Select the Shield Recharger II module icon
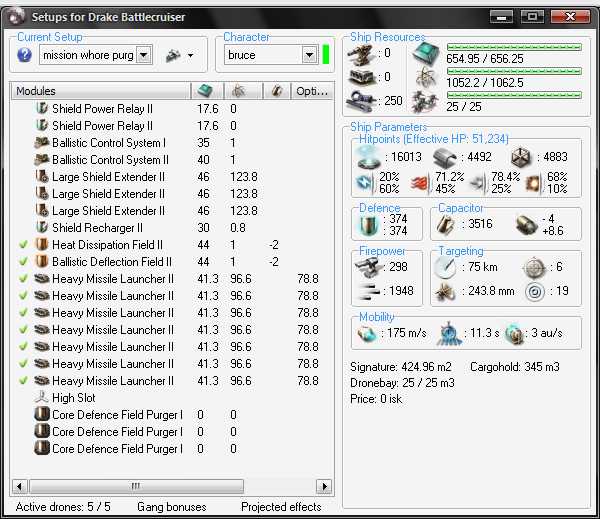 (42, 227)
